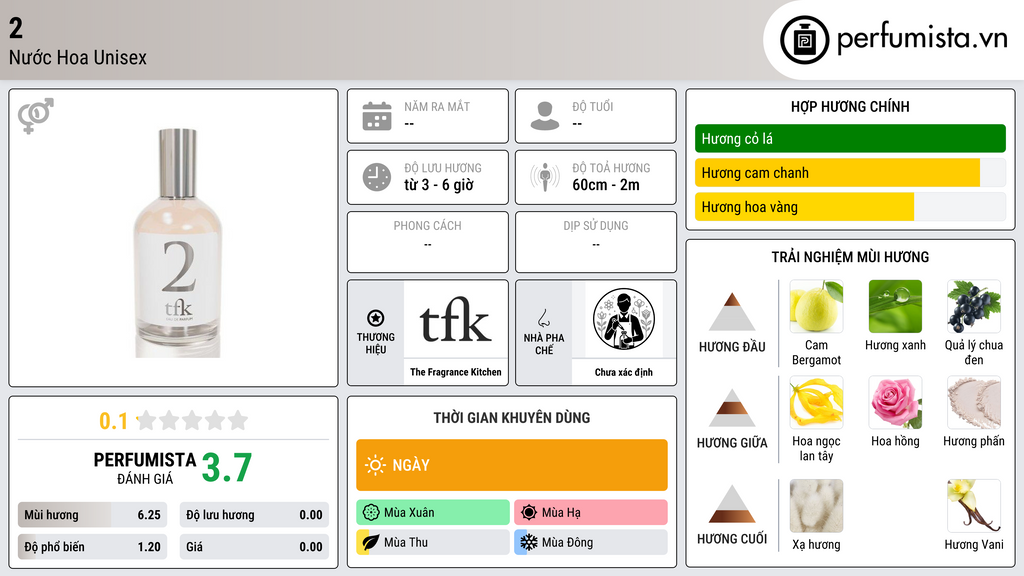Click the Cam Bergamot note image

pyautogui.click(x=816, y=306)
